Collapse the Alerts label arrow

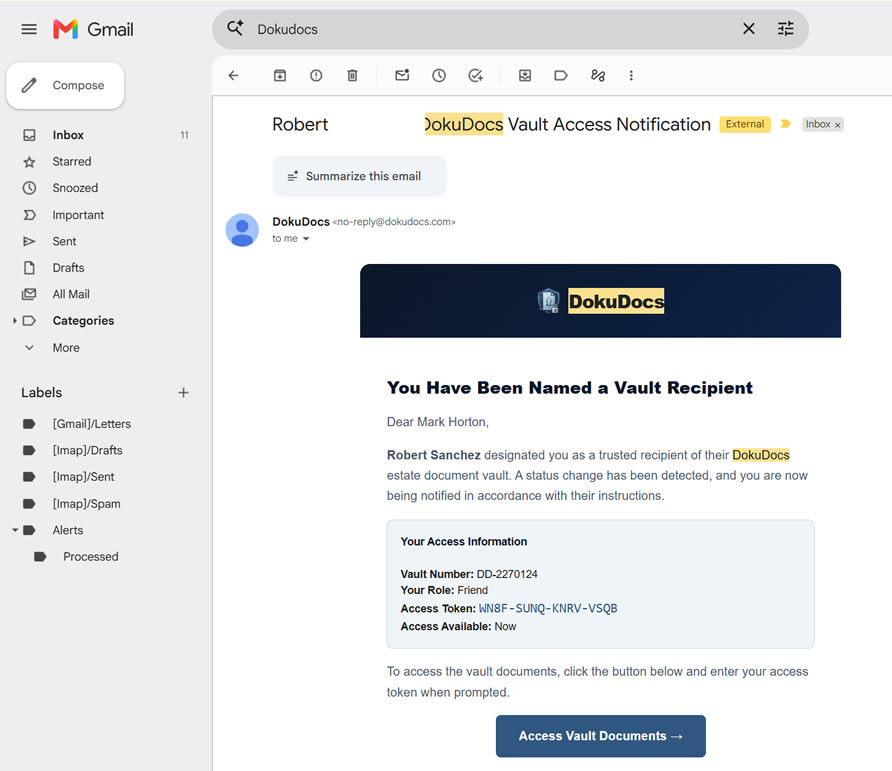click(x=15, y=530)
